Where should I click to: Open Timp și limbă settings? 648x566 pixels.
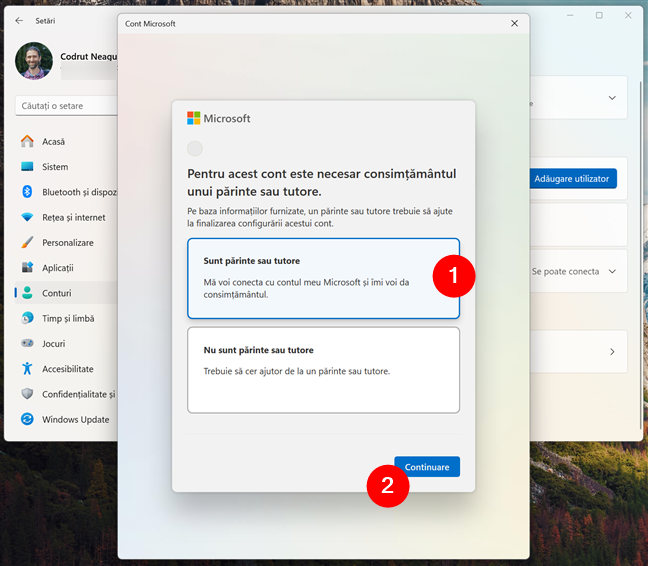pos(66,318)
